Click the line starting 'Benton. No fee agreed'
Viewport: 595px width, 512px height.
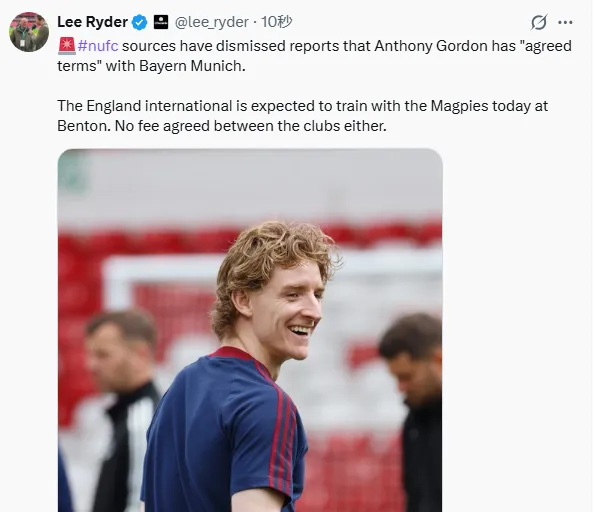click(222, 126)
